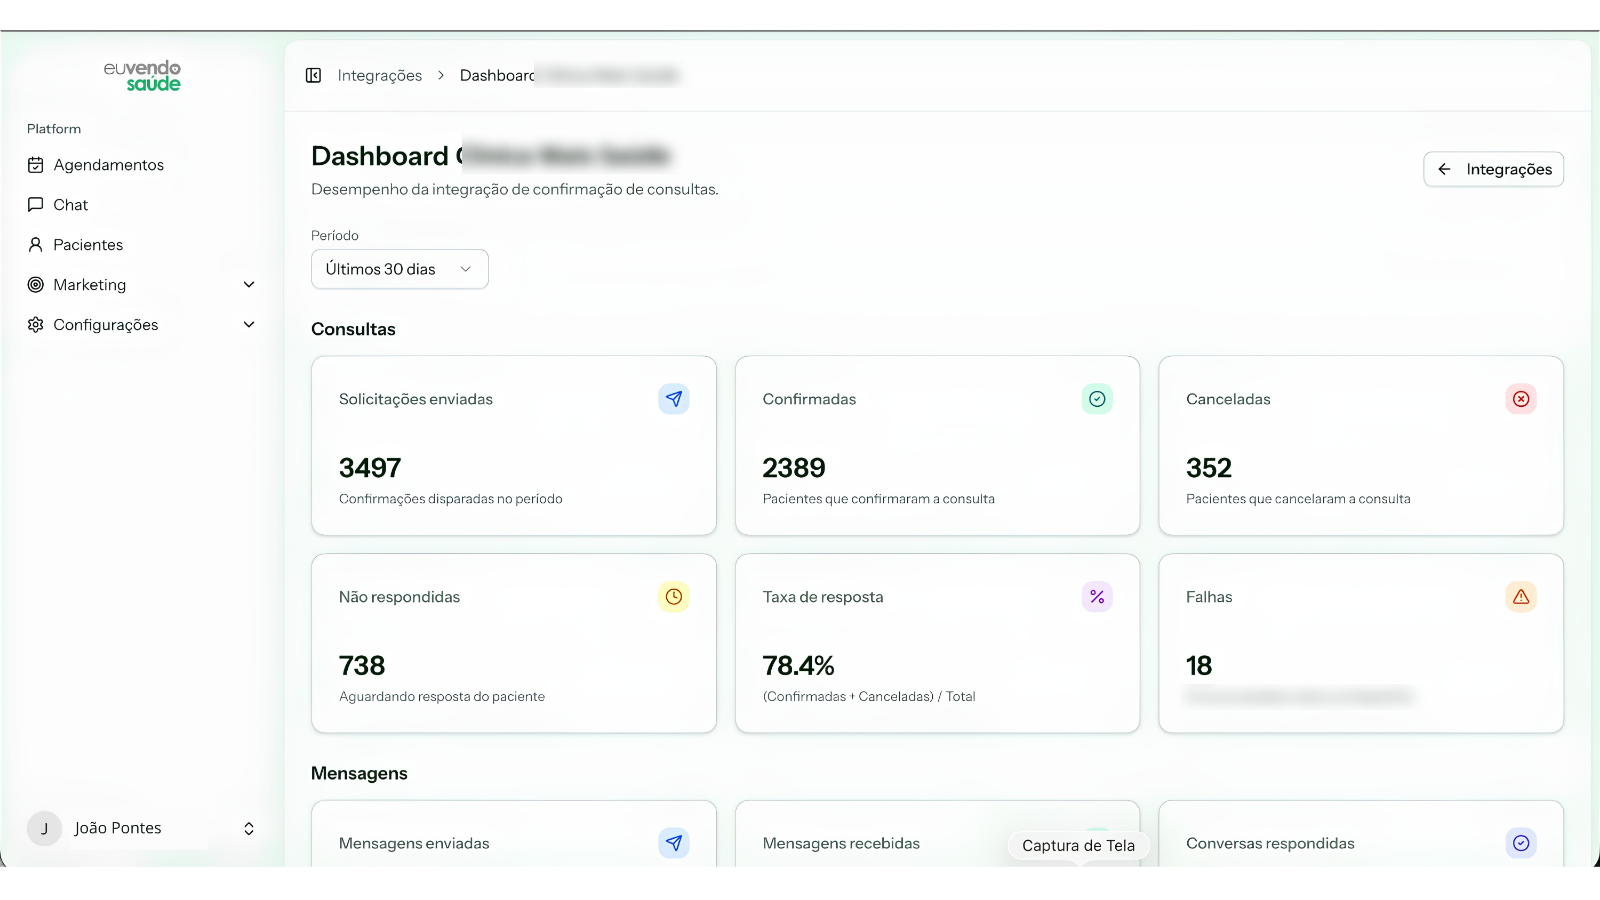Click the Solicitações enviadas card title

click(x=416, y=399)
